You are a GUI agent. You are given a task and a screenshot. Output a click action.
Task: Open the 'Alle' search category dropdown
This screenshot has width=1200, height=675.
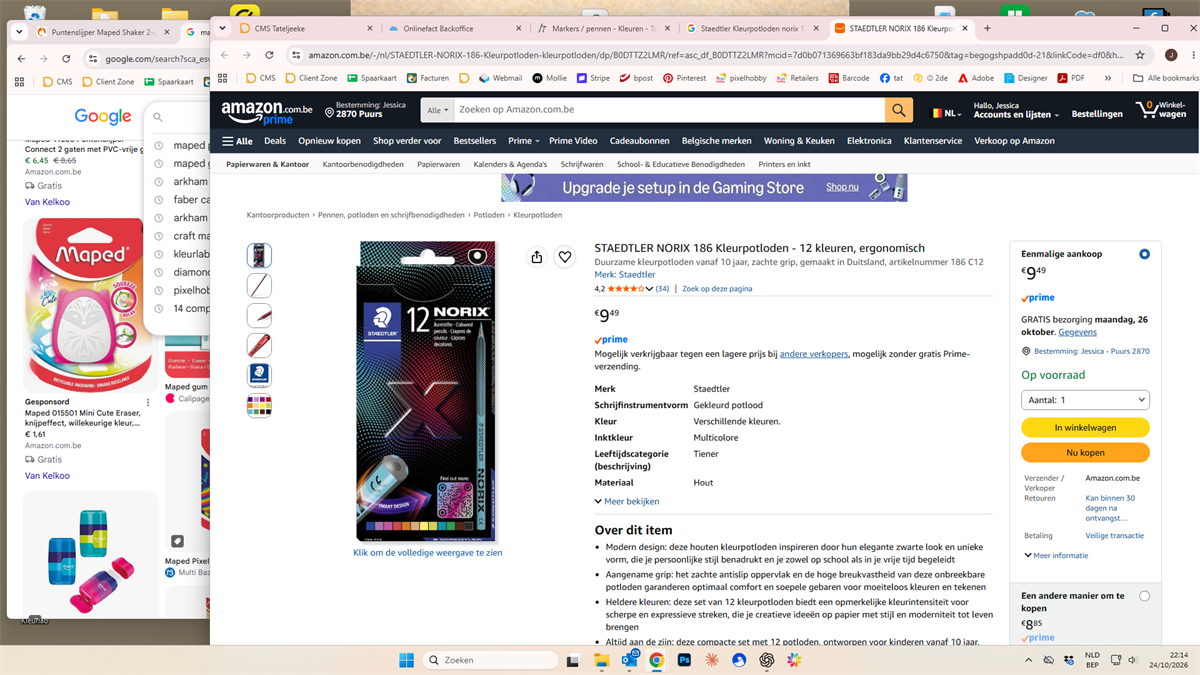tap(438, 110)
